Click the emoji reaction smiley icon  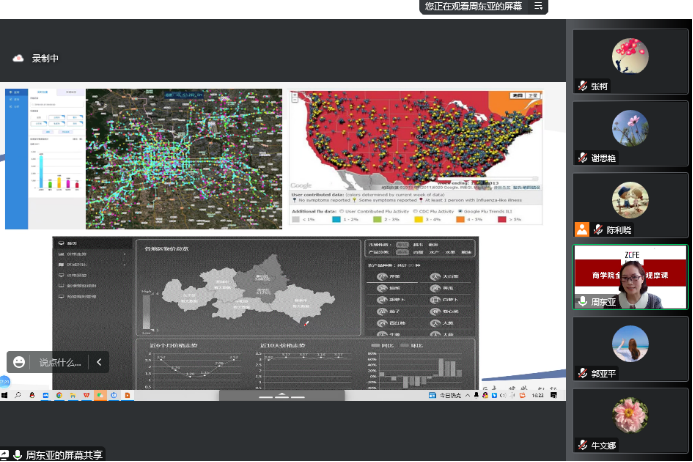(19, 362)
